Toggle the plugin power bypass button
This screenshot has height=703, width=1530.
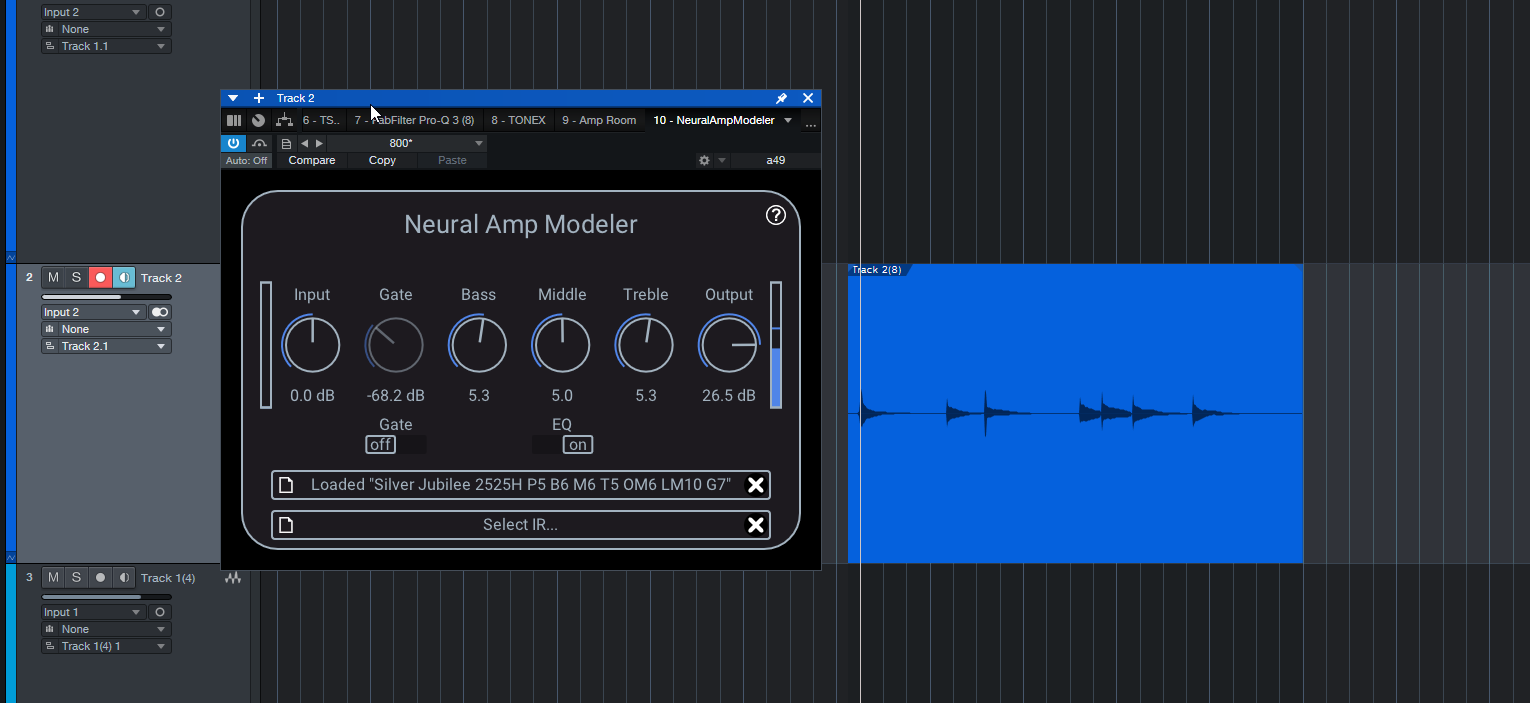(x=233, y=143)
